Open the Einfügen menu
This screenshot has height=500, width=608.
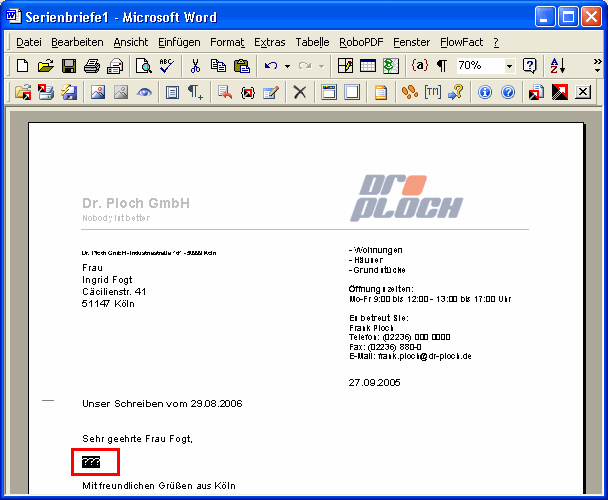[178, 42]
